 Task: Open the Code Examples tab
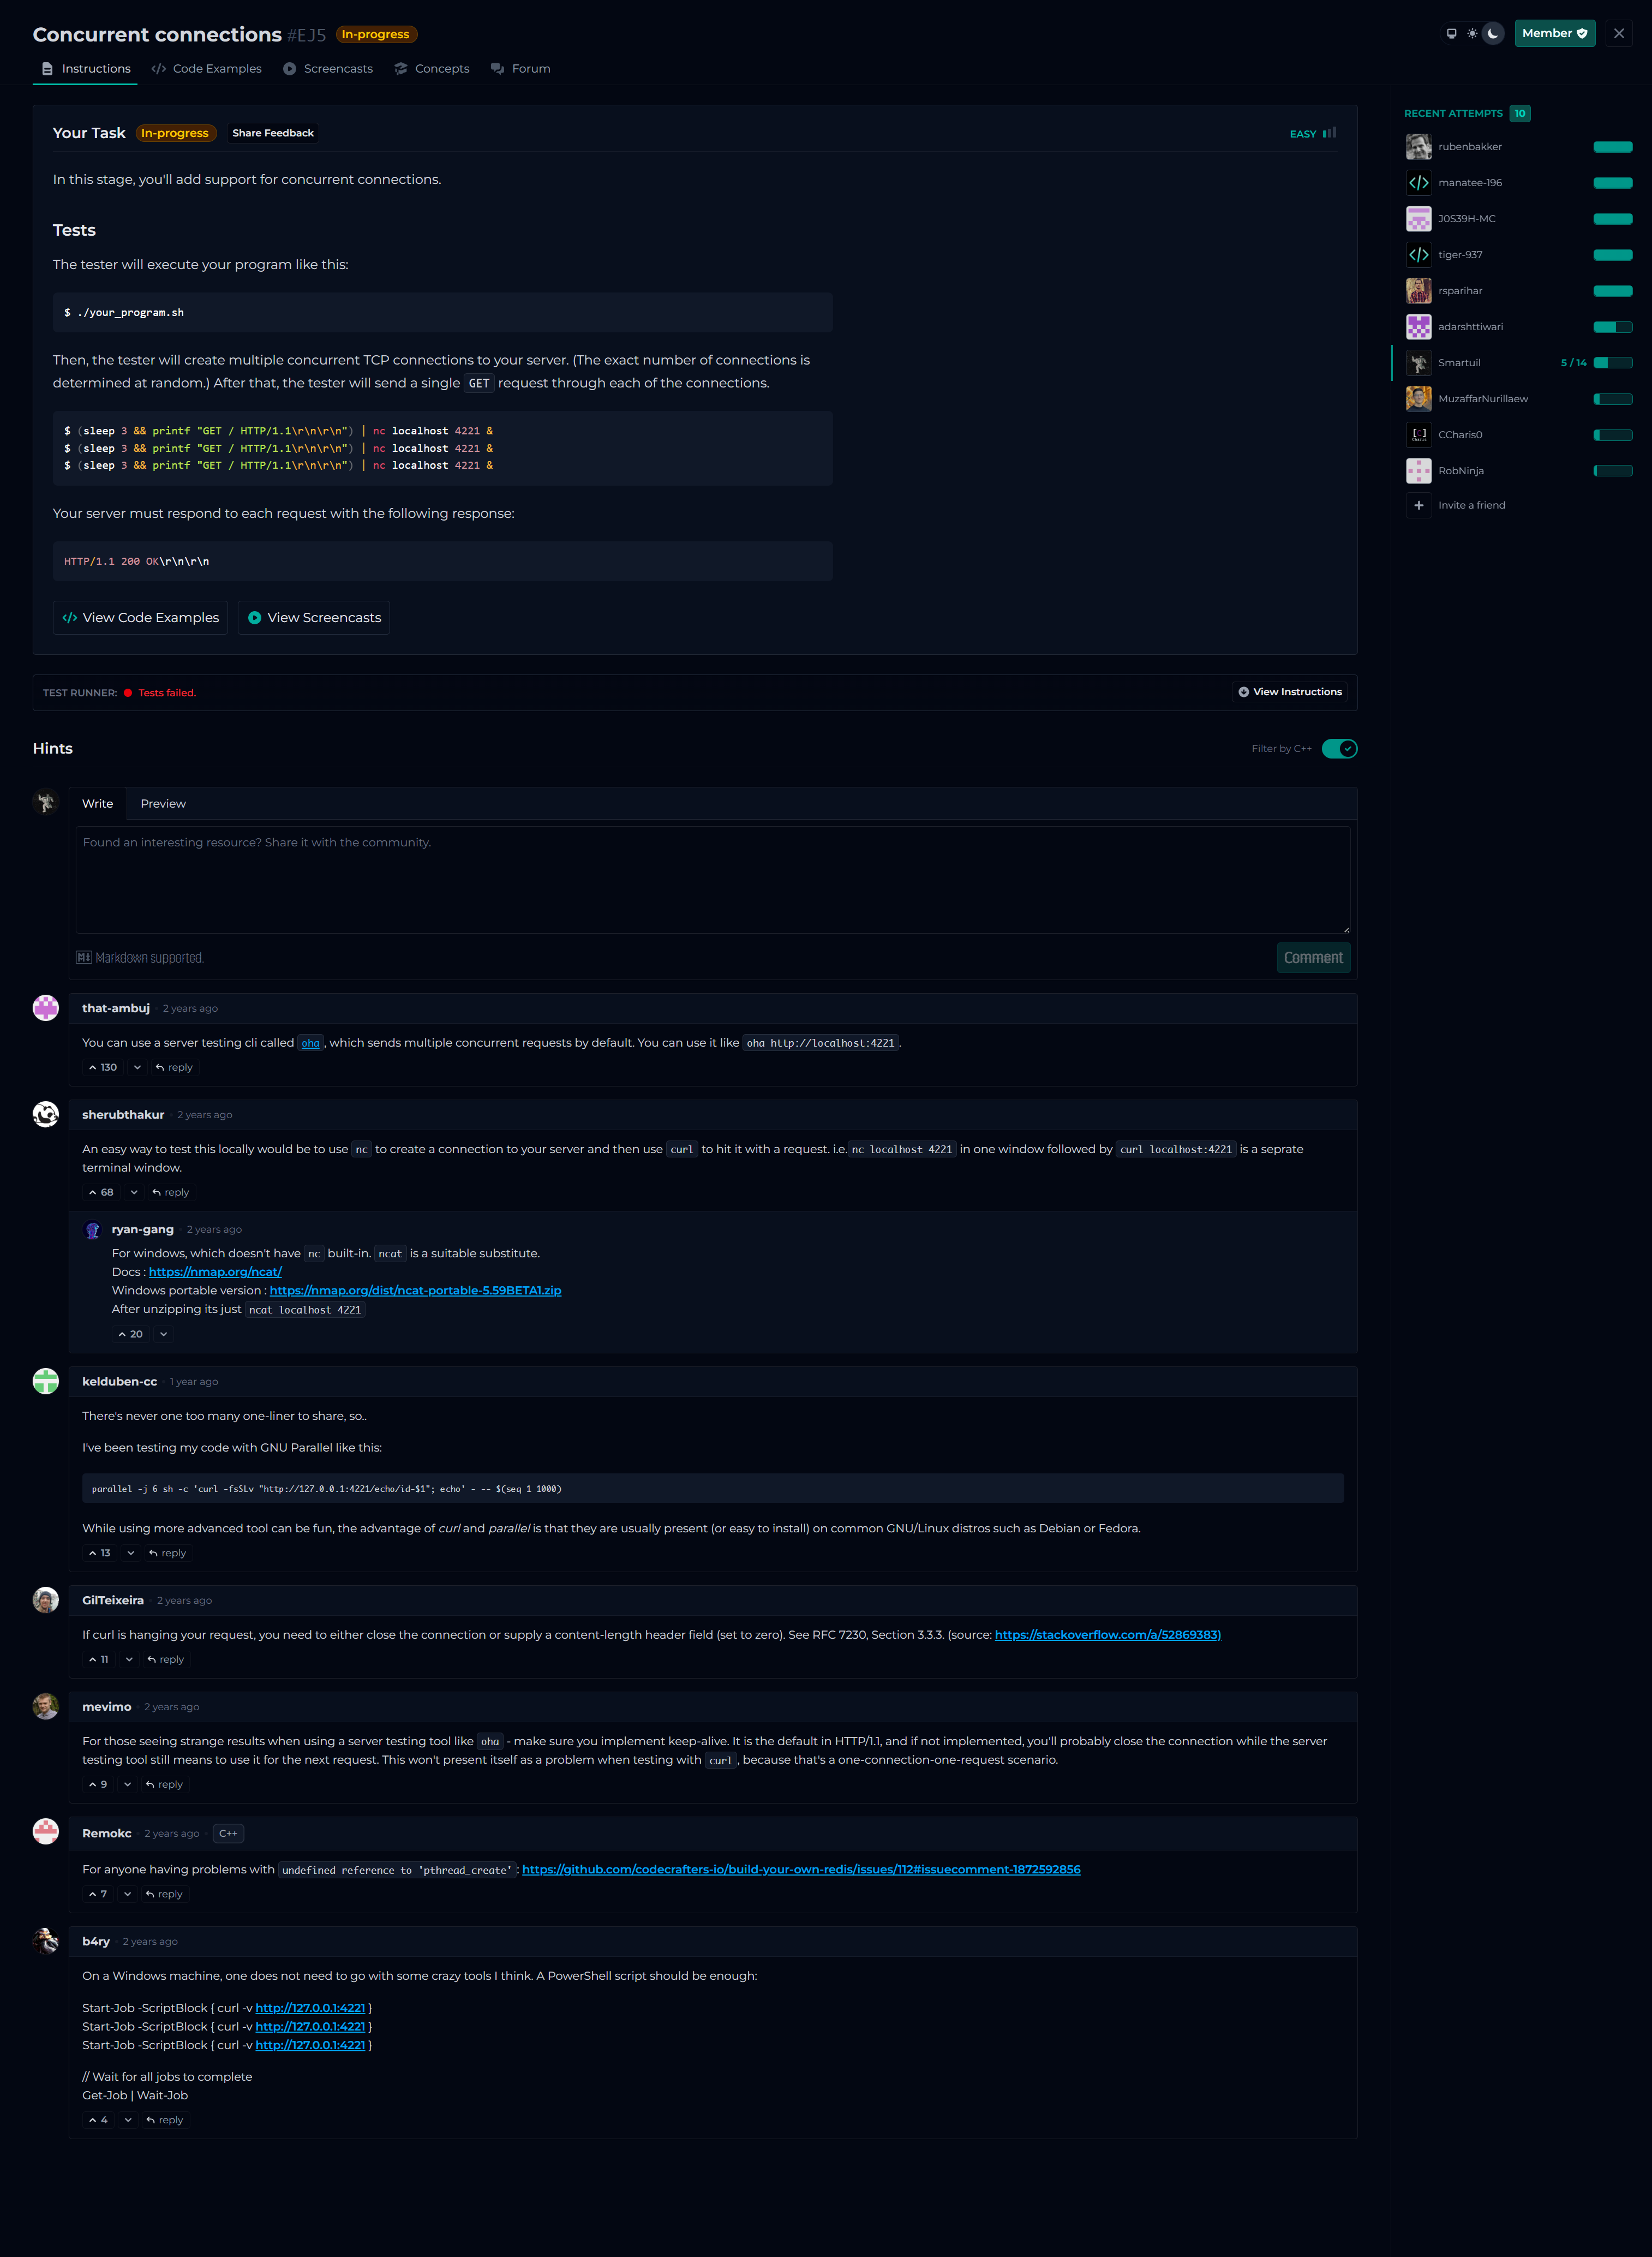[x=206, y=69]
